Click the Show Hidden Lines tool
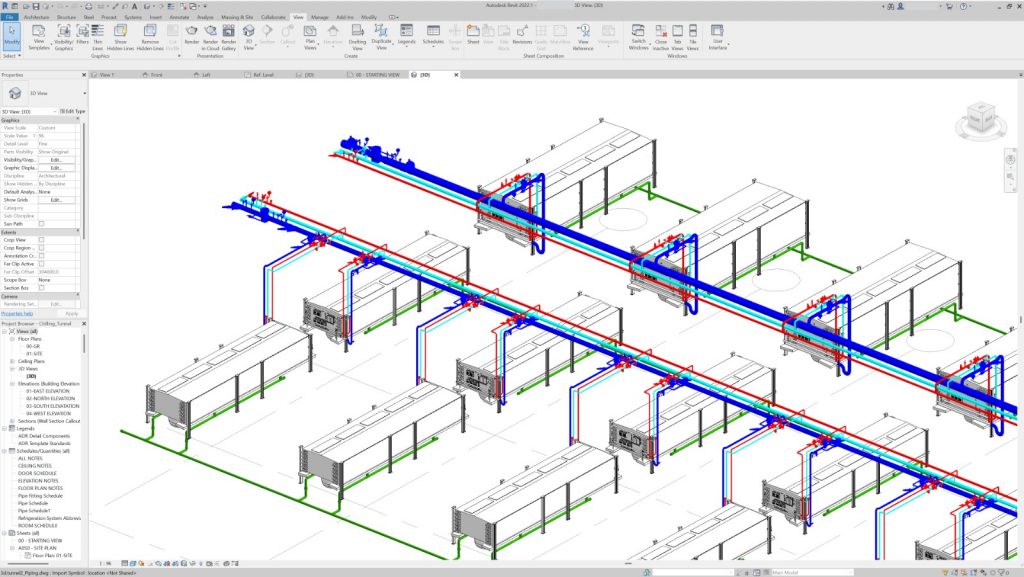1024x577 pixels. point(121,37)
